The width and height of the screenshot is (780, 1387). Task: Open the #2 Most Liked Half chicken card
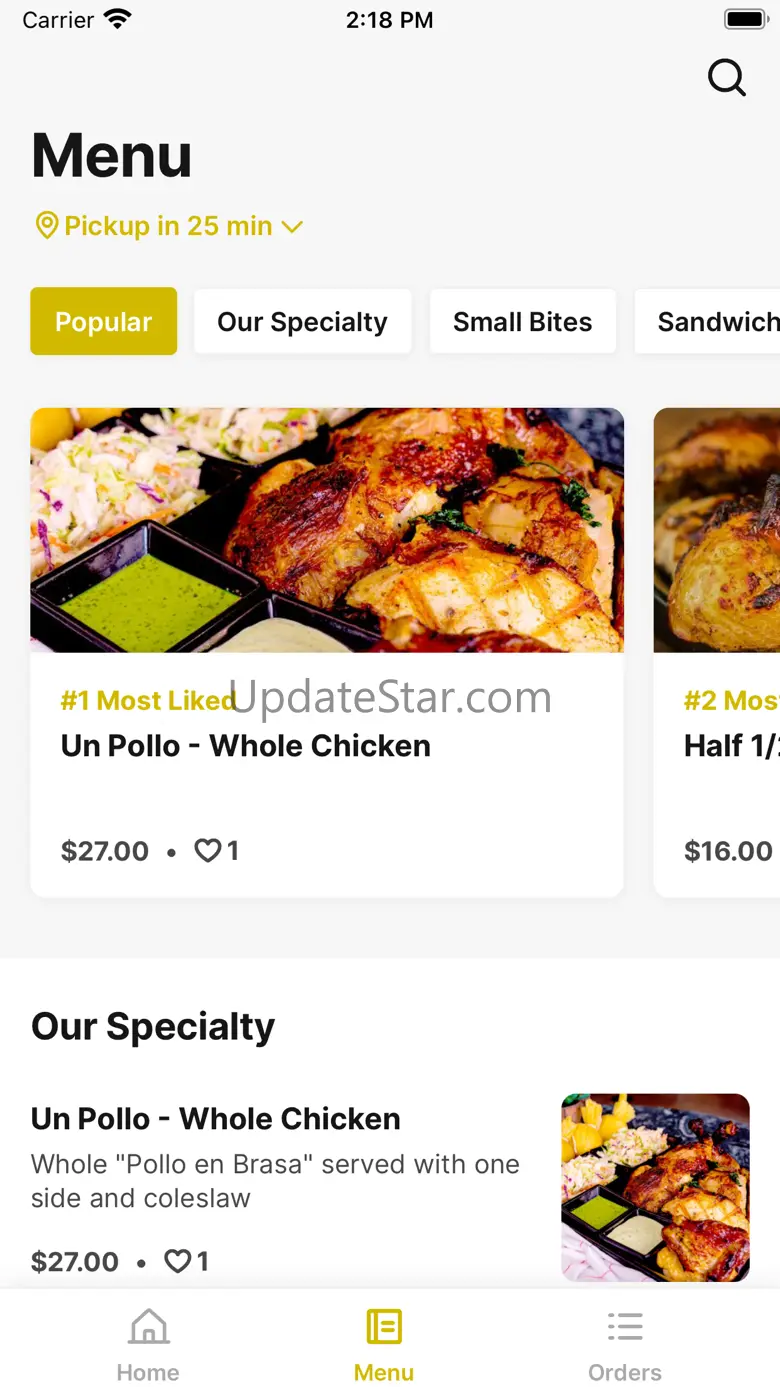click(717, 652)
